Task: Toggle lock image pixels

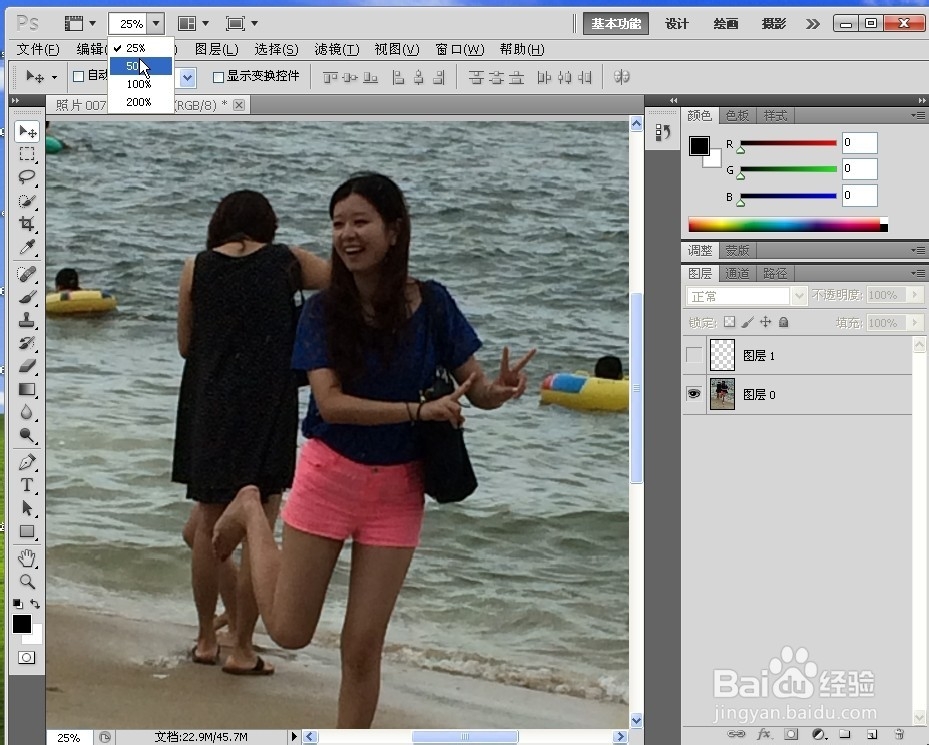Action: (748, 322)
